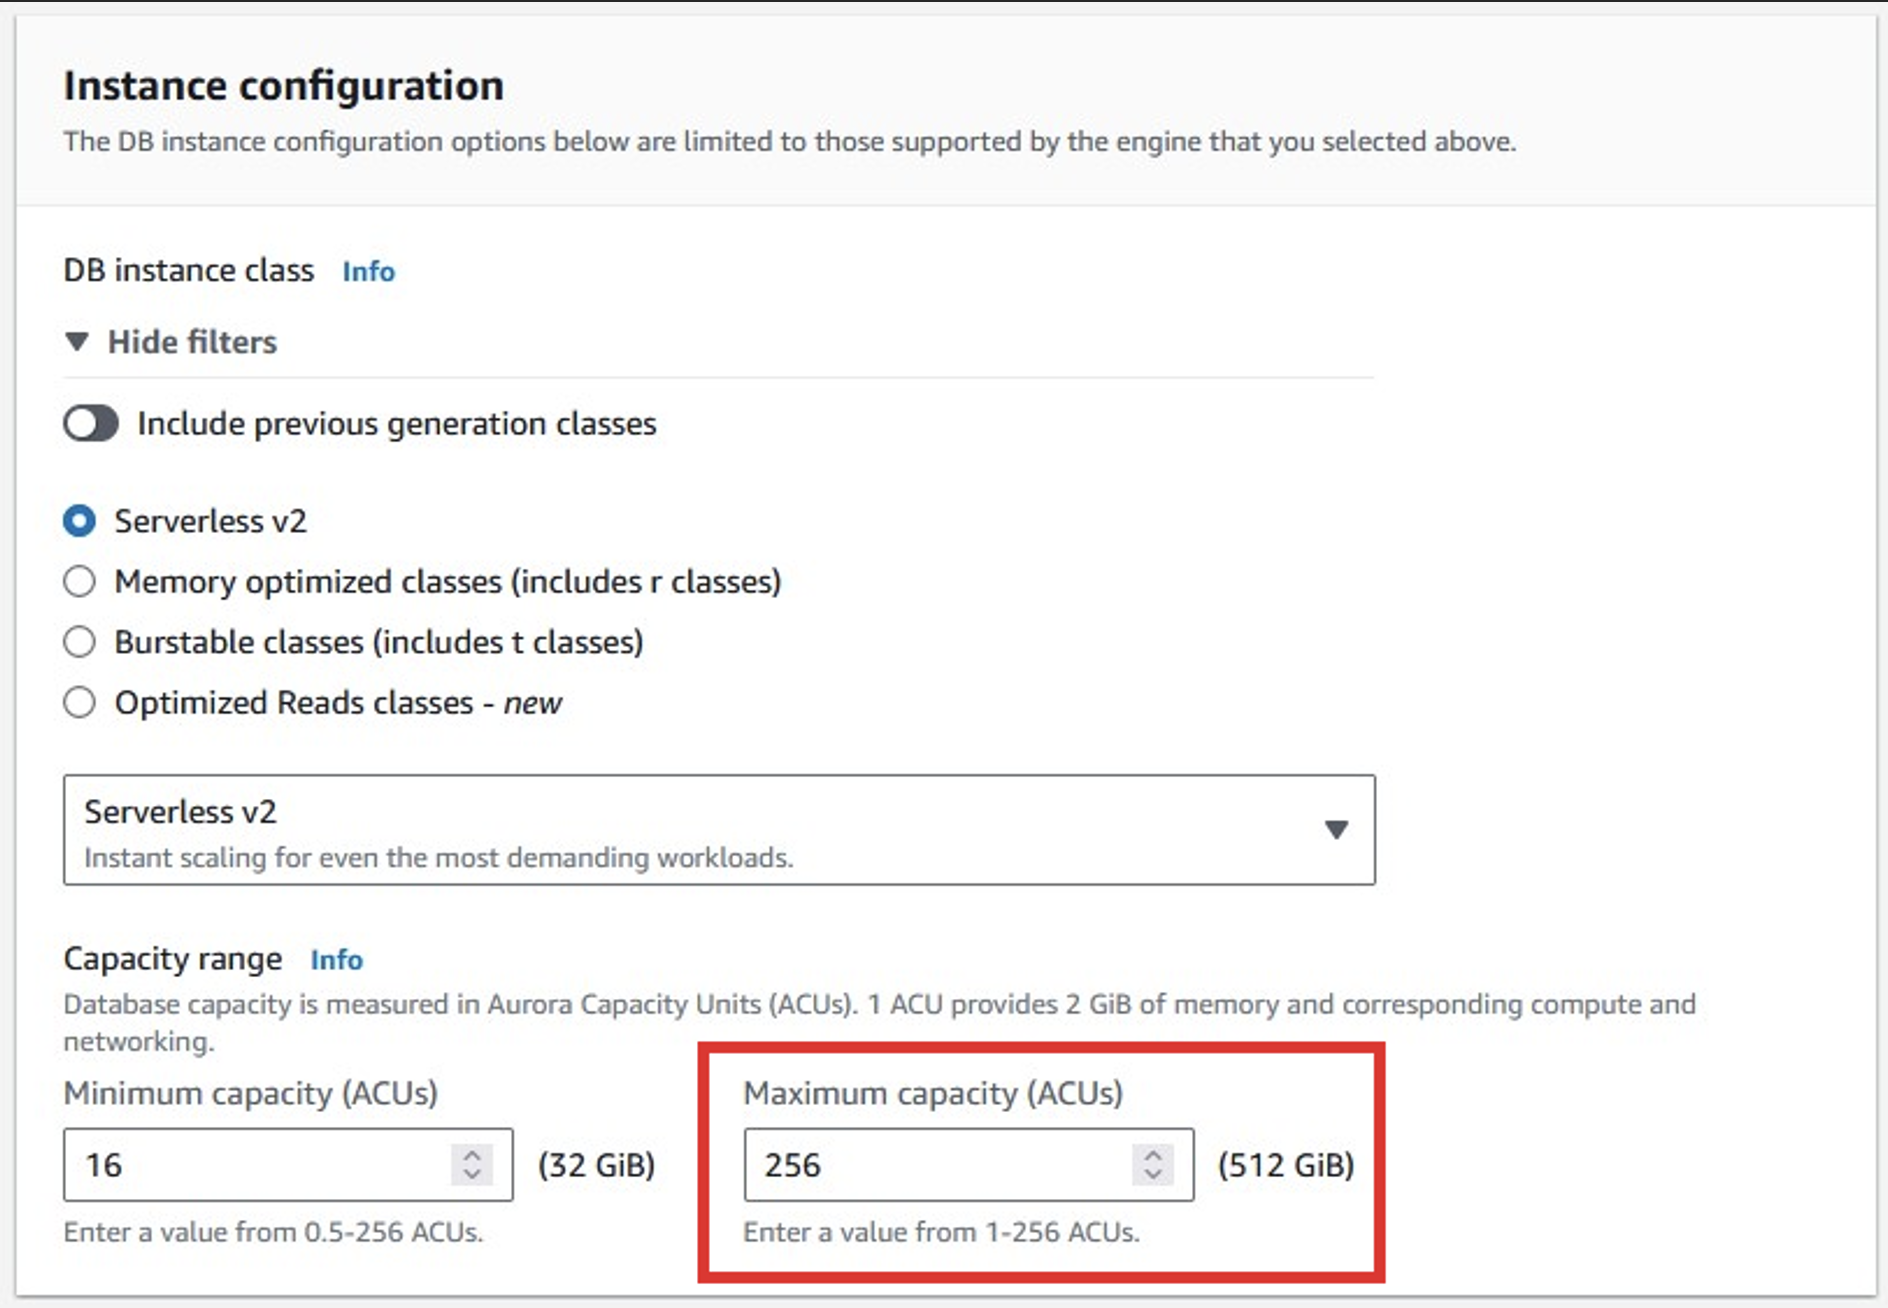
Task: Open Info link beside Capacity range
Action: [x=336, y=959]
